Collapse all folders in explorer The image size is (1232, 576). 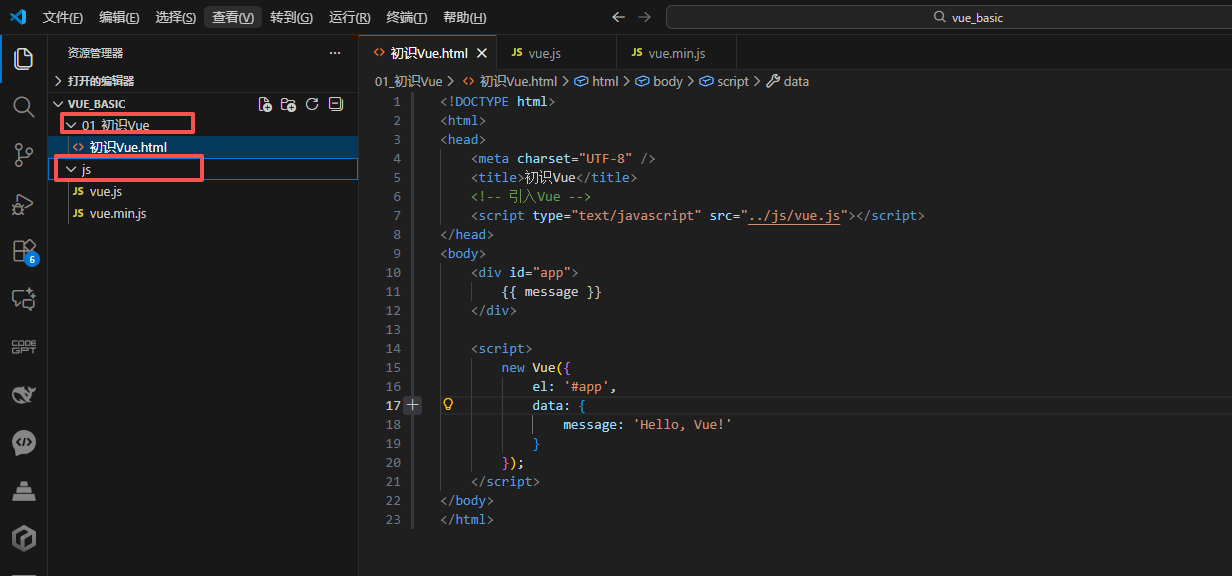tap(336, 104)
